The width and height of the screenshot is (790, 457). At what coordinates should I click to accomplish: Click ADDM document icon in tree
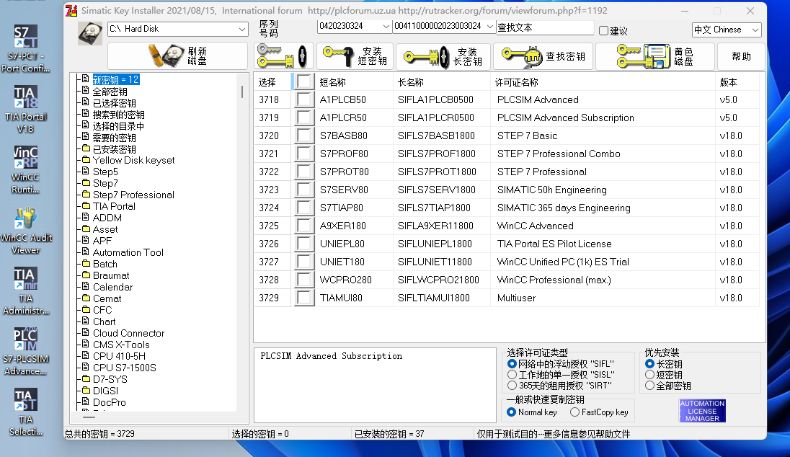85,218
